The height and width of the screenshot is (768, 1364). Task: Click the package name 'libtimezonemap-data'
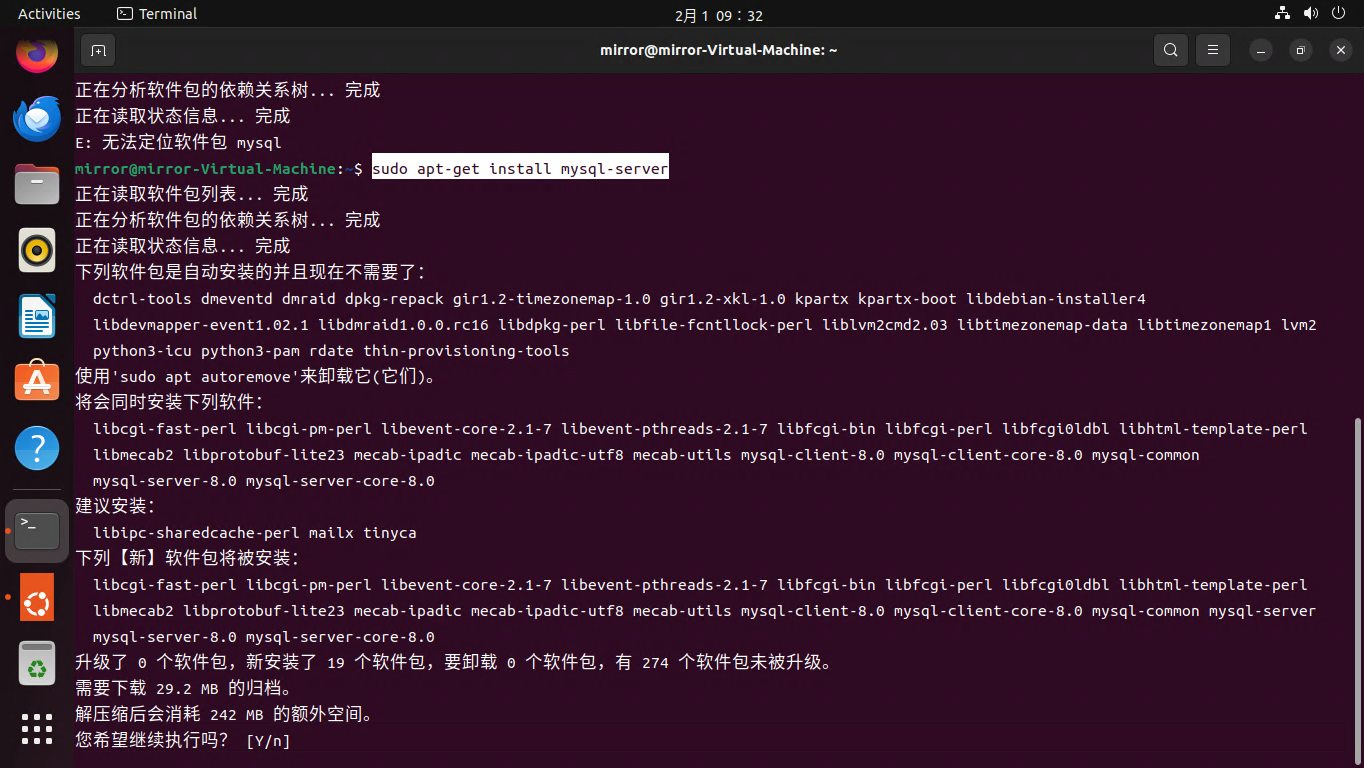[1042, 325]
